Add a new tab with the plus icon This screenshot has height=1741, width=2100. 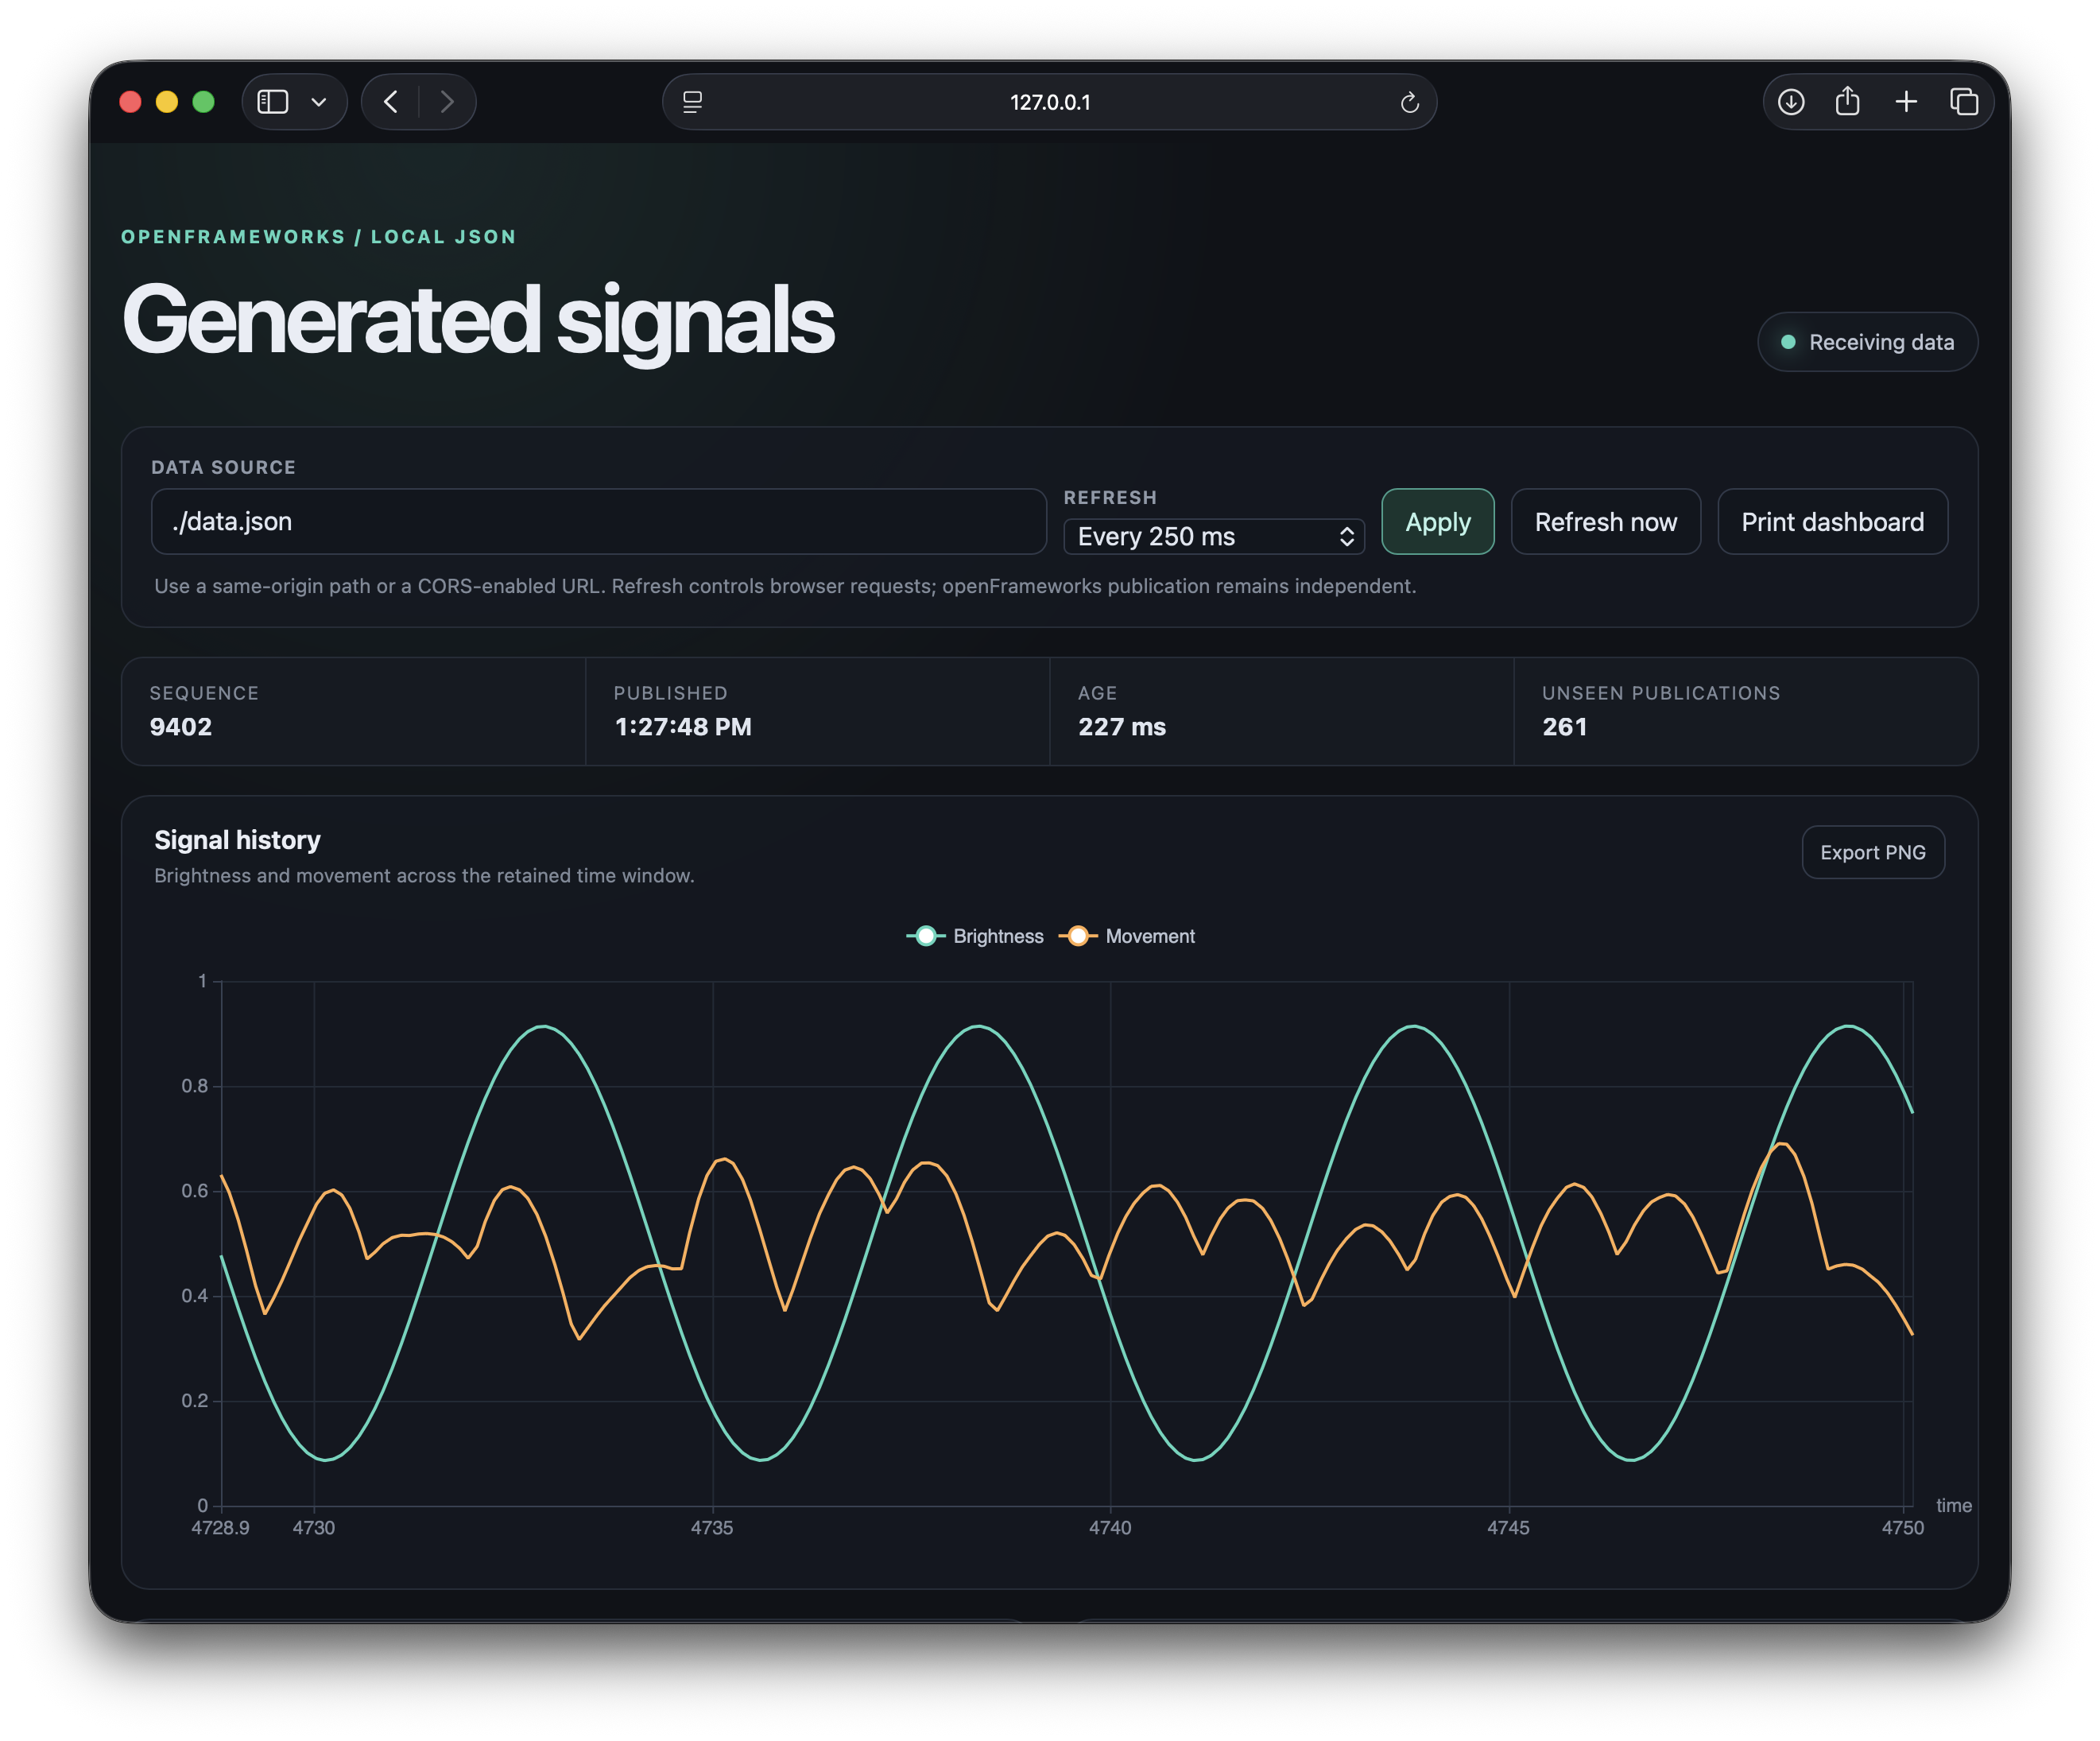[1906, 102]
